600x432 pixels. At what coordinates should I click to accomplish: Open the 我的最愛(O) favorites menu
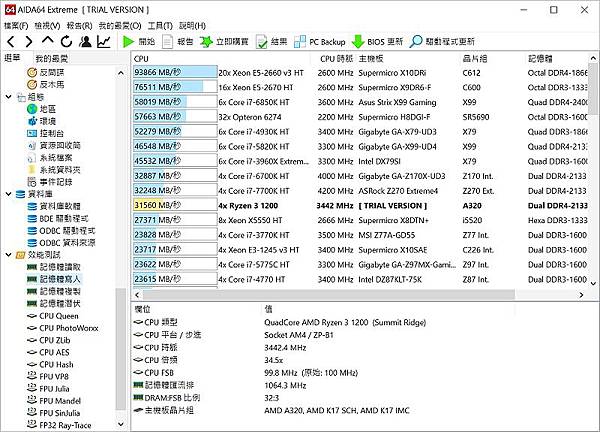point(120,26)
